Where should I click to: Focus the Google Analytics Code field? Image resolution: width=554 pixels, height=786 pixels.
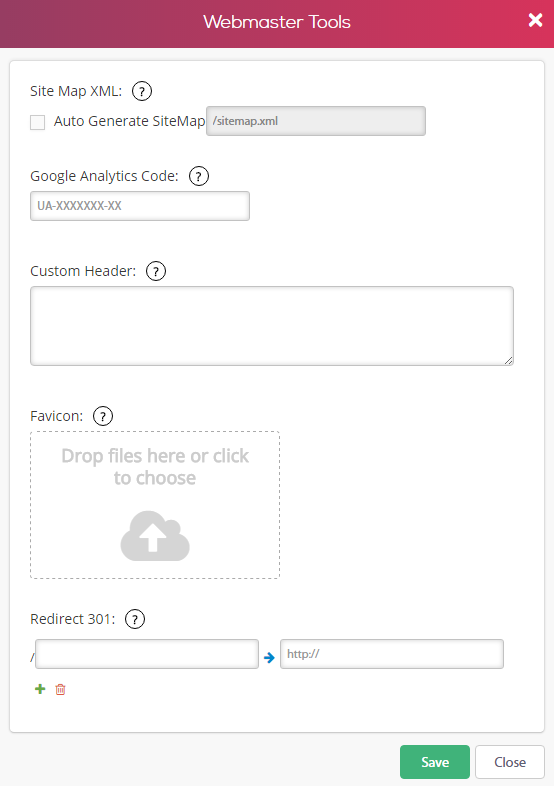[140, 206]
